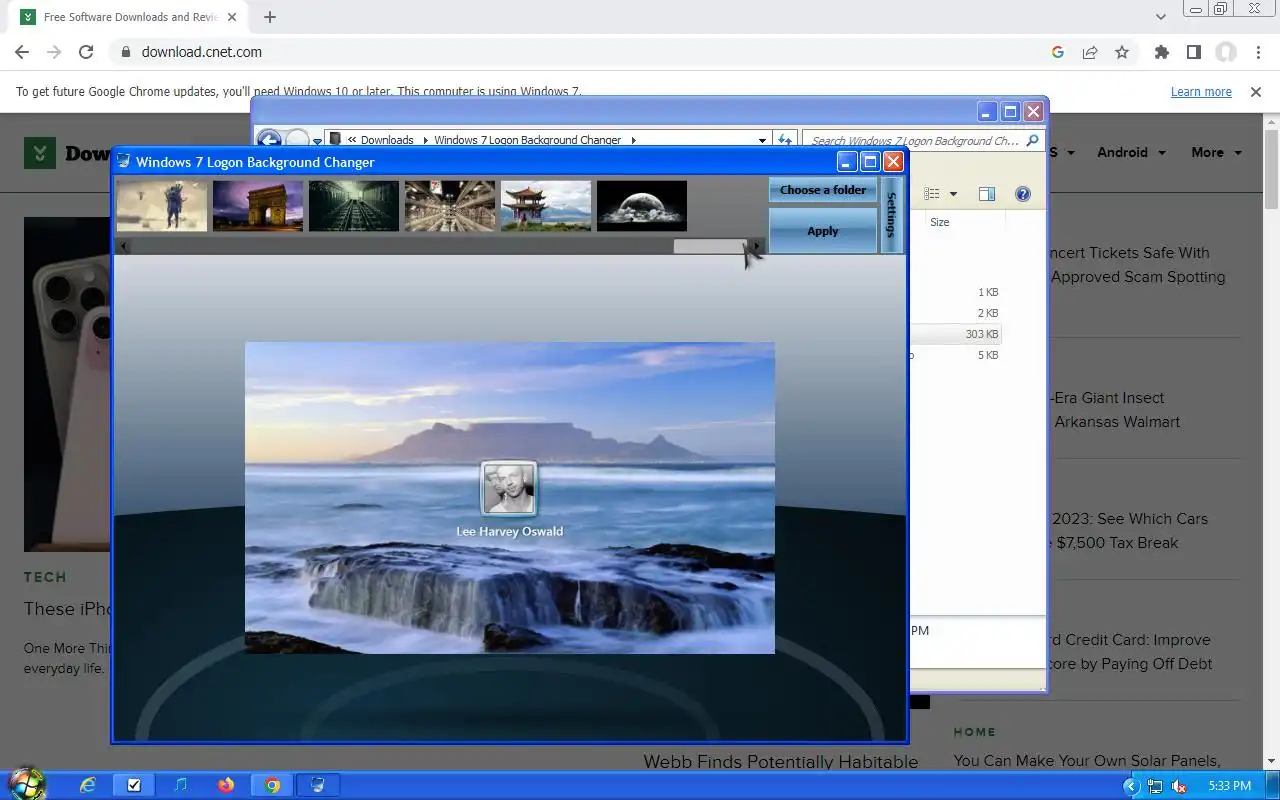The image size is (1280, 800).
Task: Launch Internet Explorer from taskbar
Action: 88,785
